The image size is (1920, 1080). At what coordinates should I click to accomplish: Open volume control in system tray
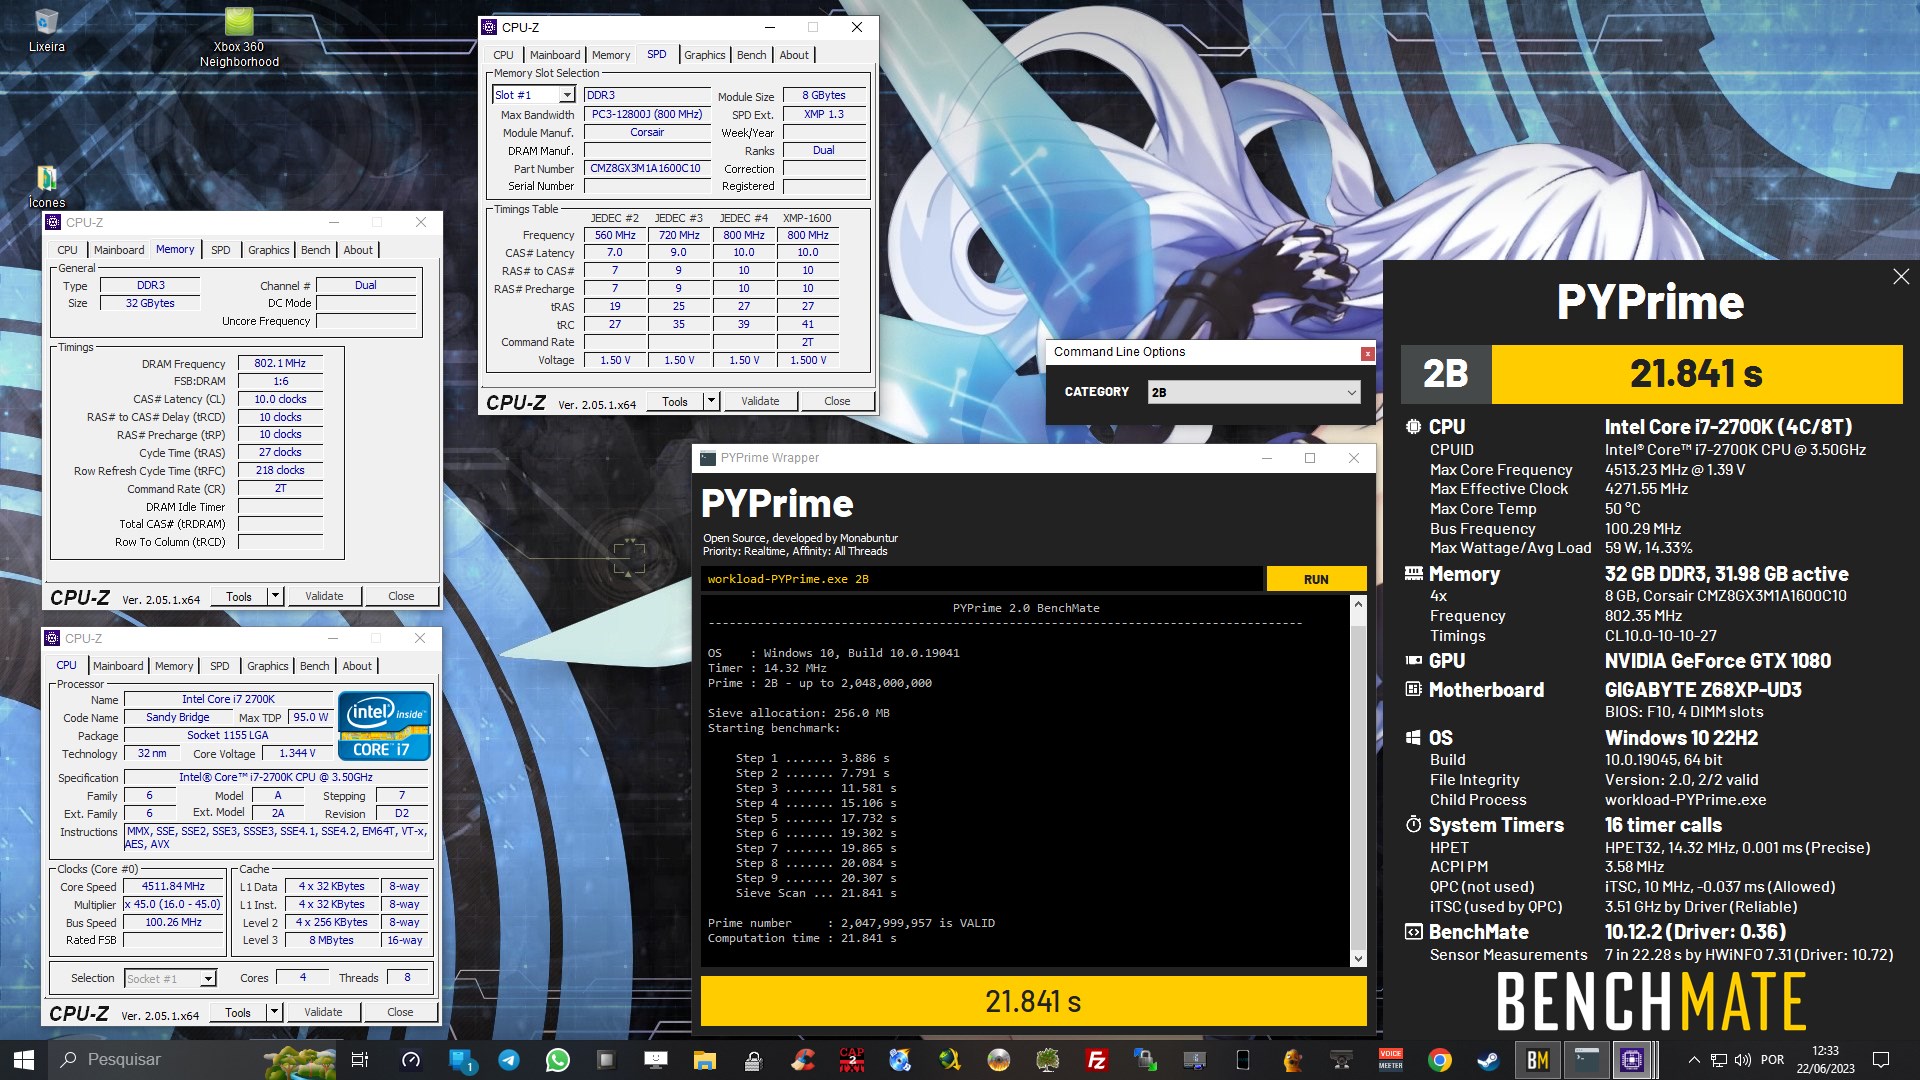(x=1743, y=1059)
